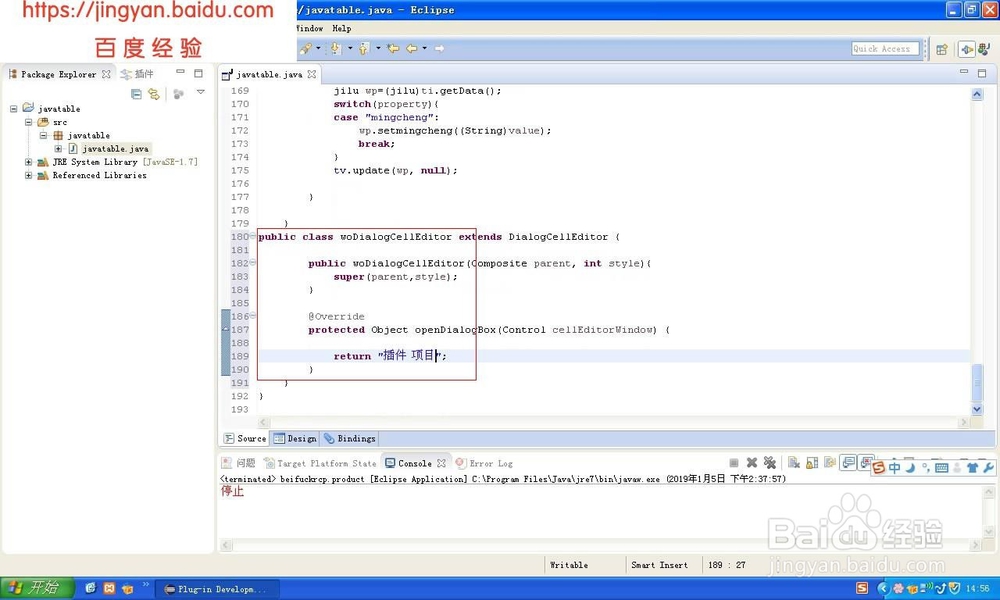Fold constructor at line 182 marker
Screen dimensions: 1000x600
click(x=253, y=263)
